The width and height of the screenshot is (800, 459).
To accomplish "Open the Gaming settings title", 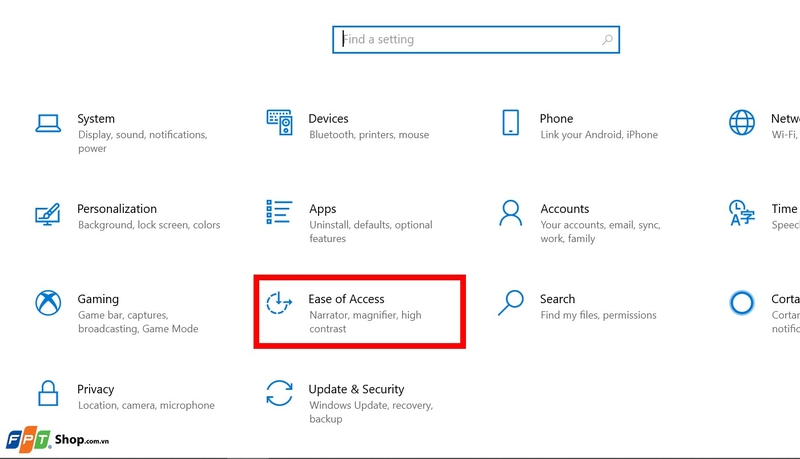I will 98,299.
